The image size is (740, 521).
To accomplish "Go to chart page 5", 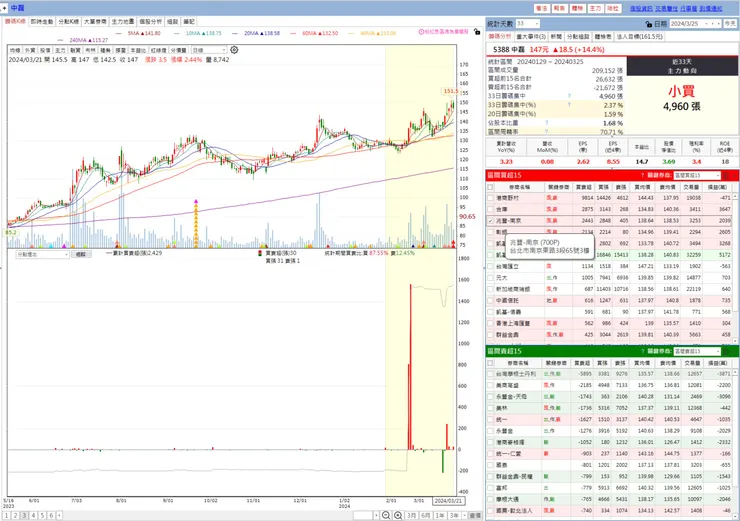I will pos(42,516).
